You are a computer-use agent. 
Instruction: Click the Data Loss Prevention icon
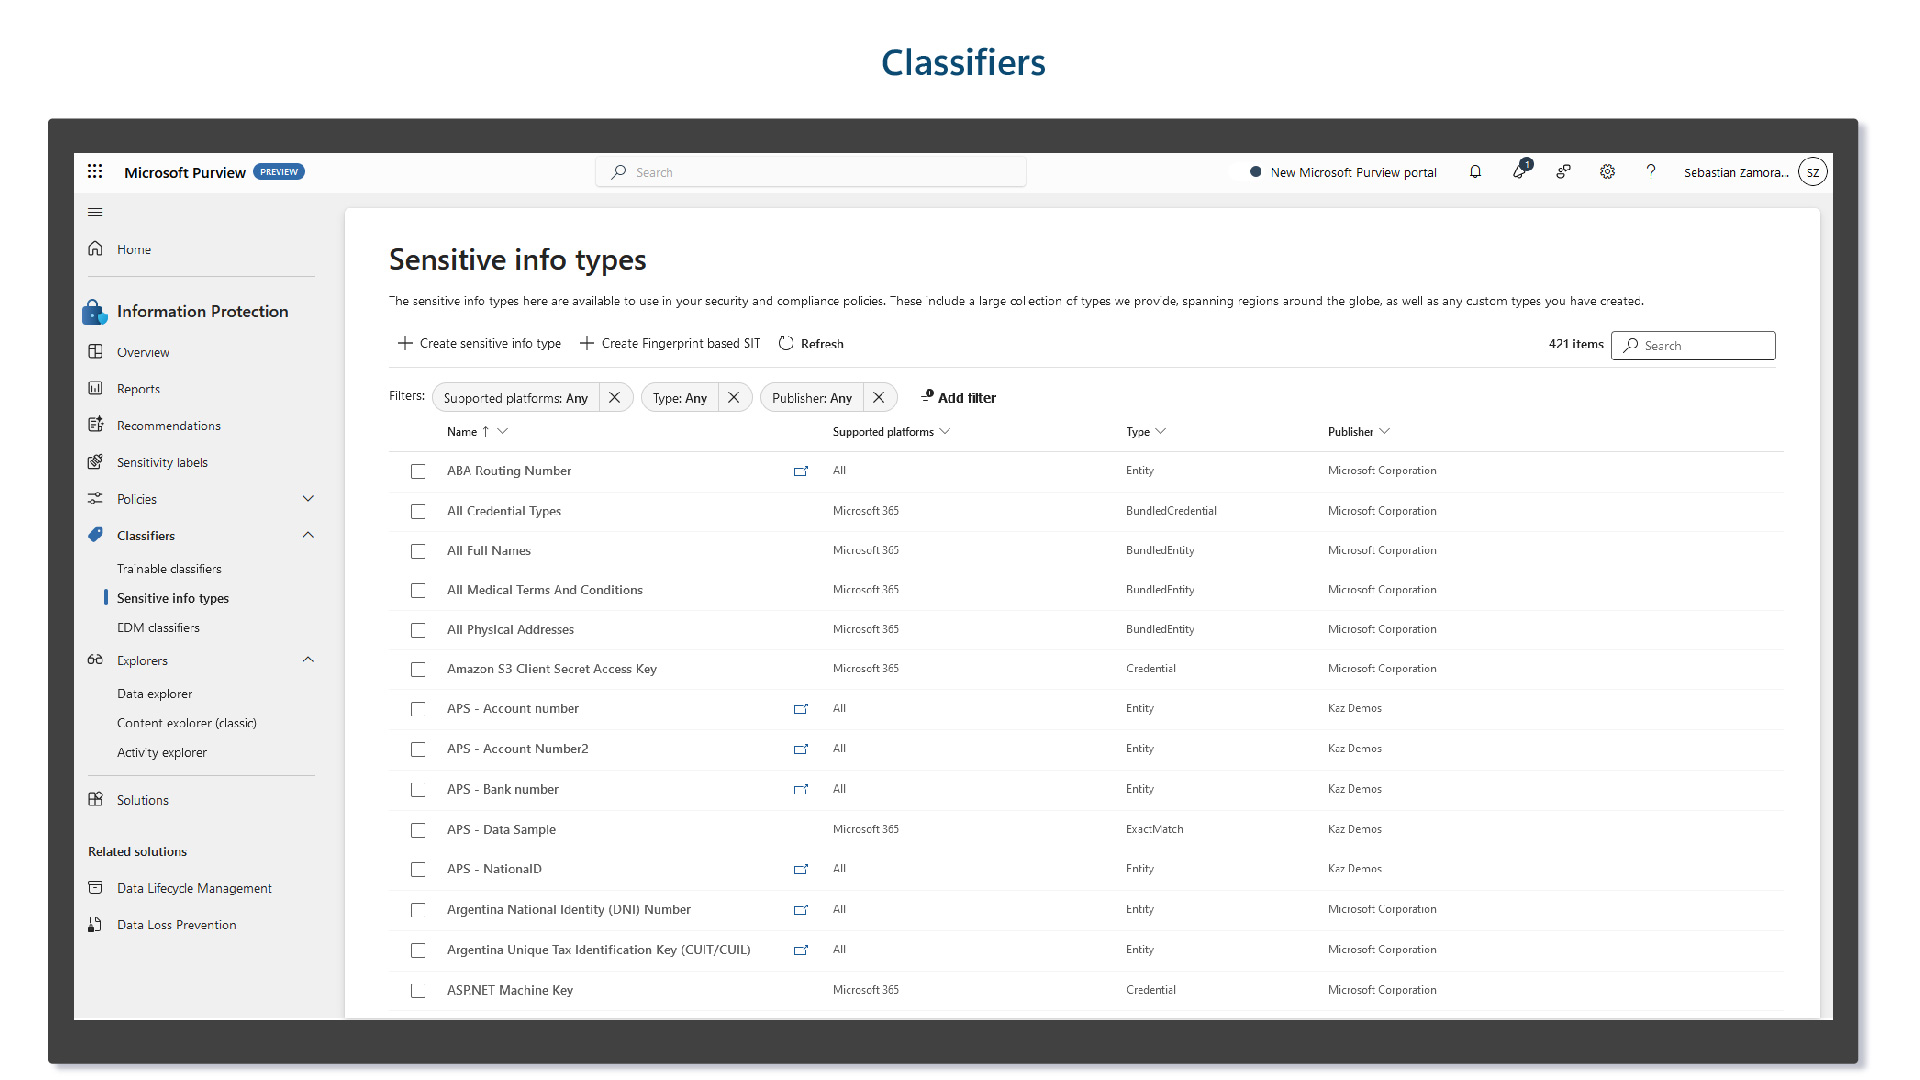[96, 925]
